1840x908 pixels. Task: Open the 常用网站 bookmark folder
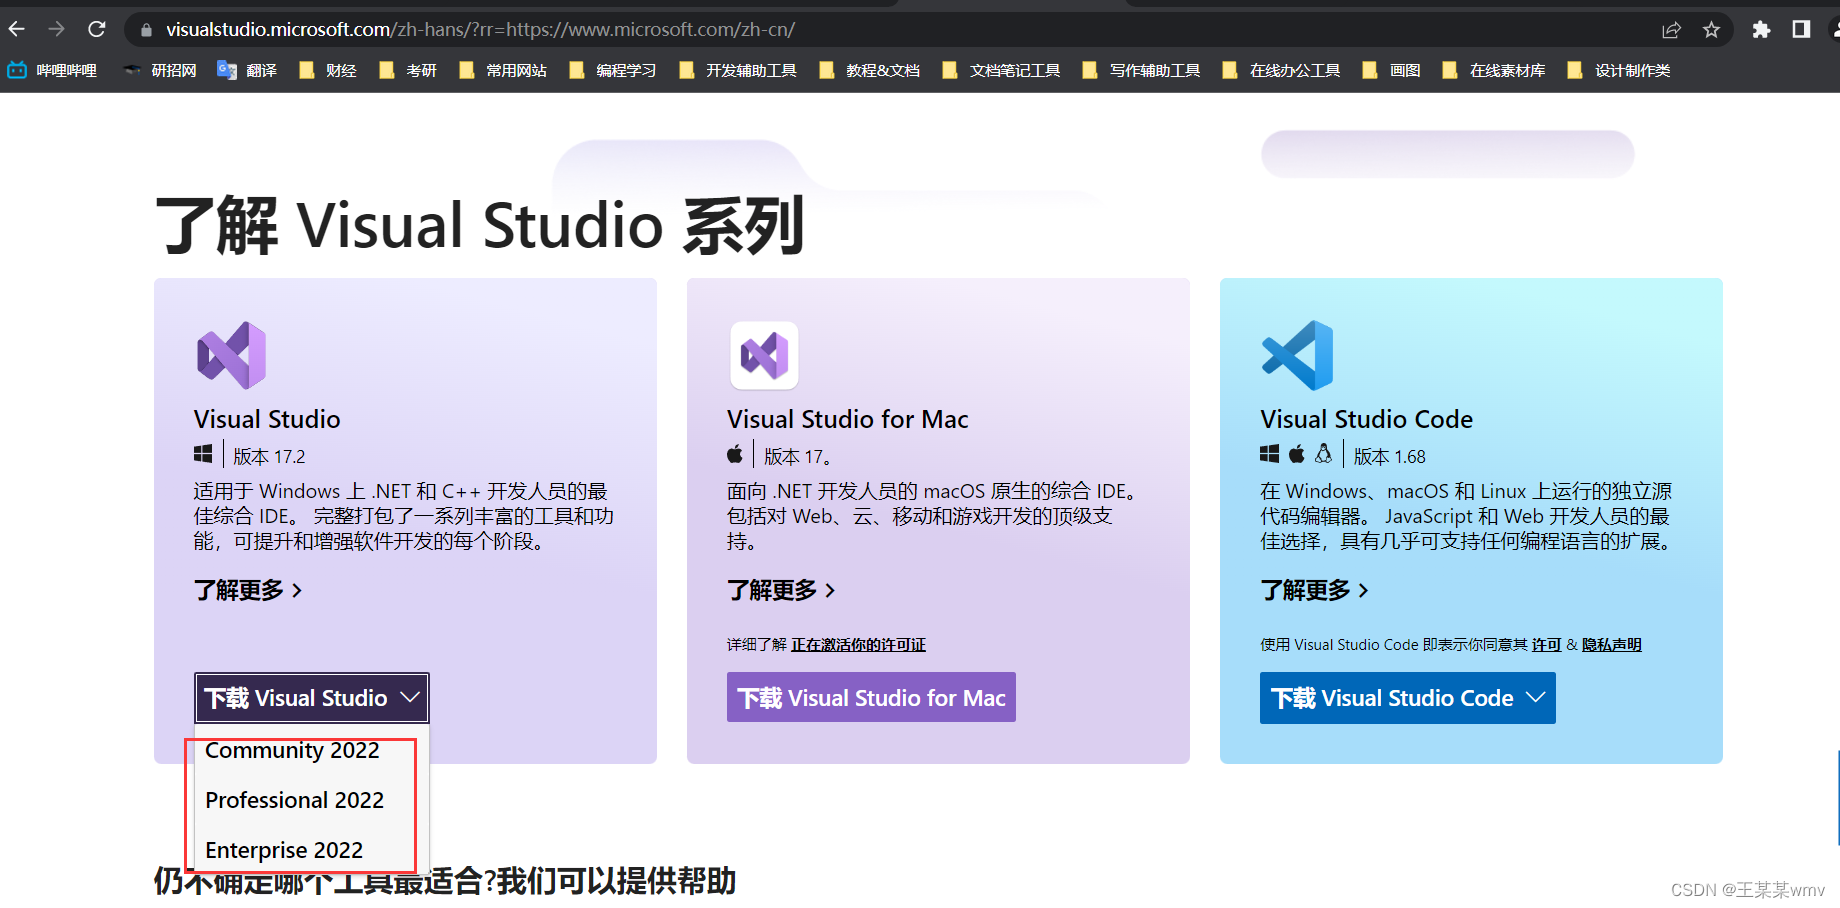coord(503,70)
